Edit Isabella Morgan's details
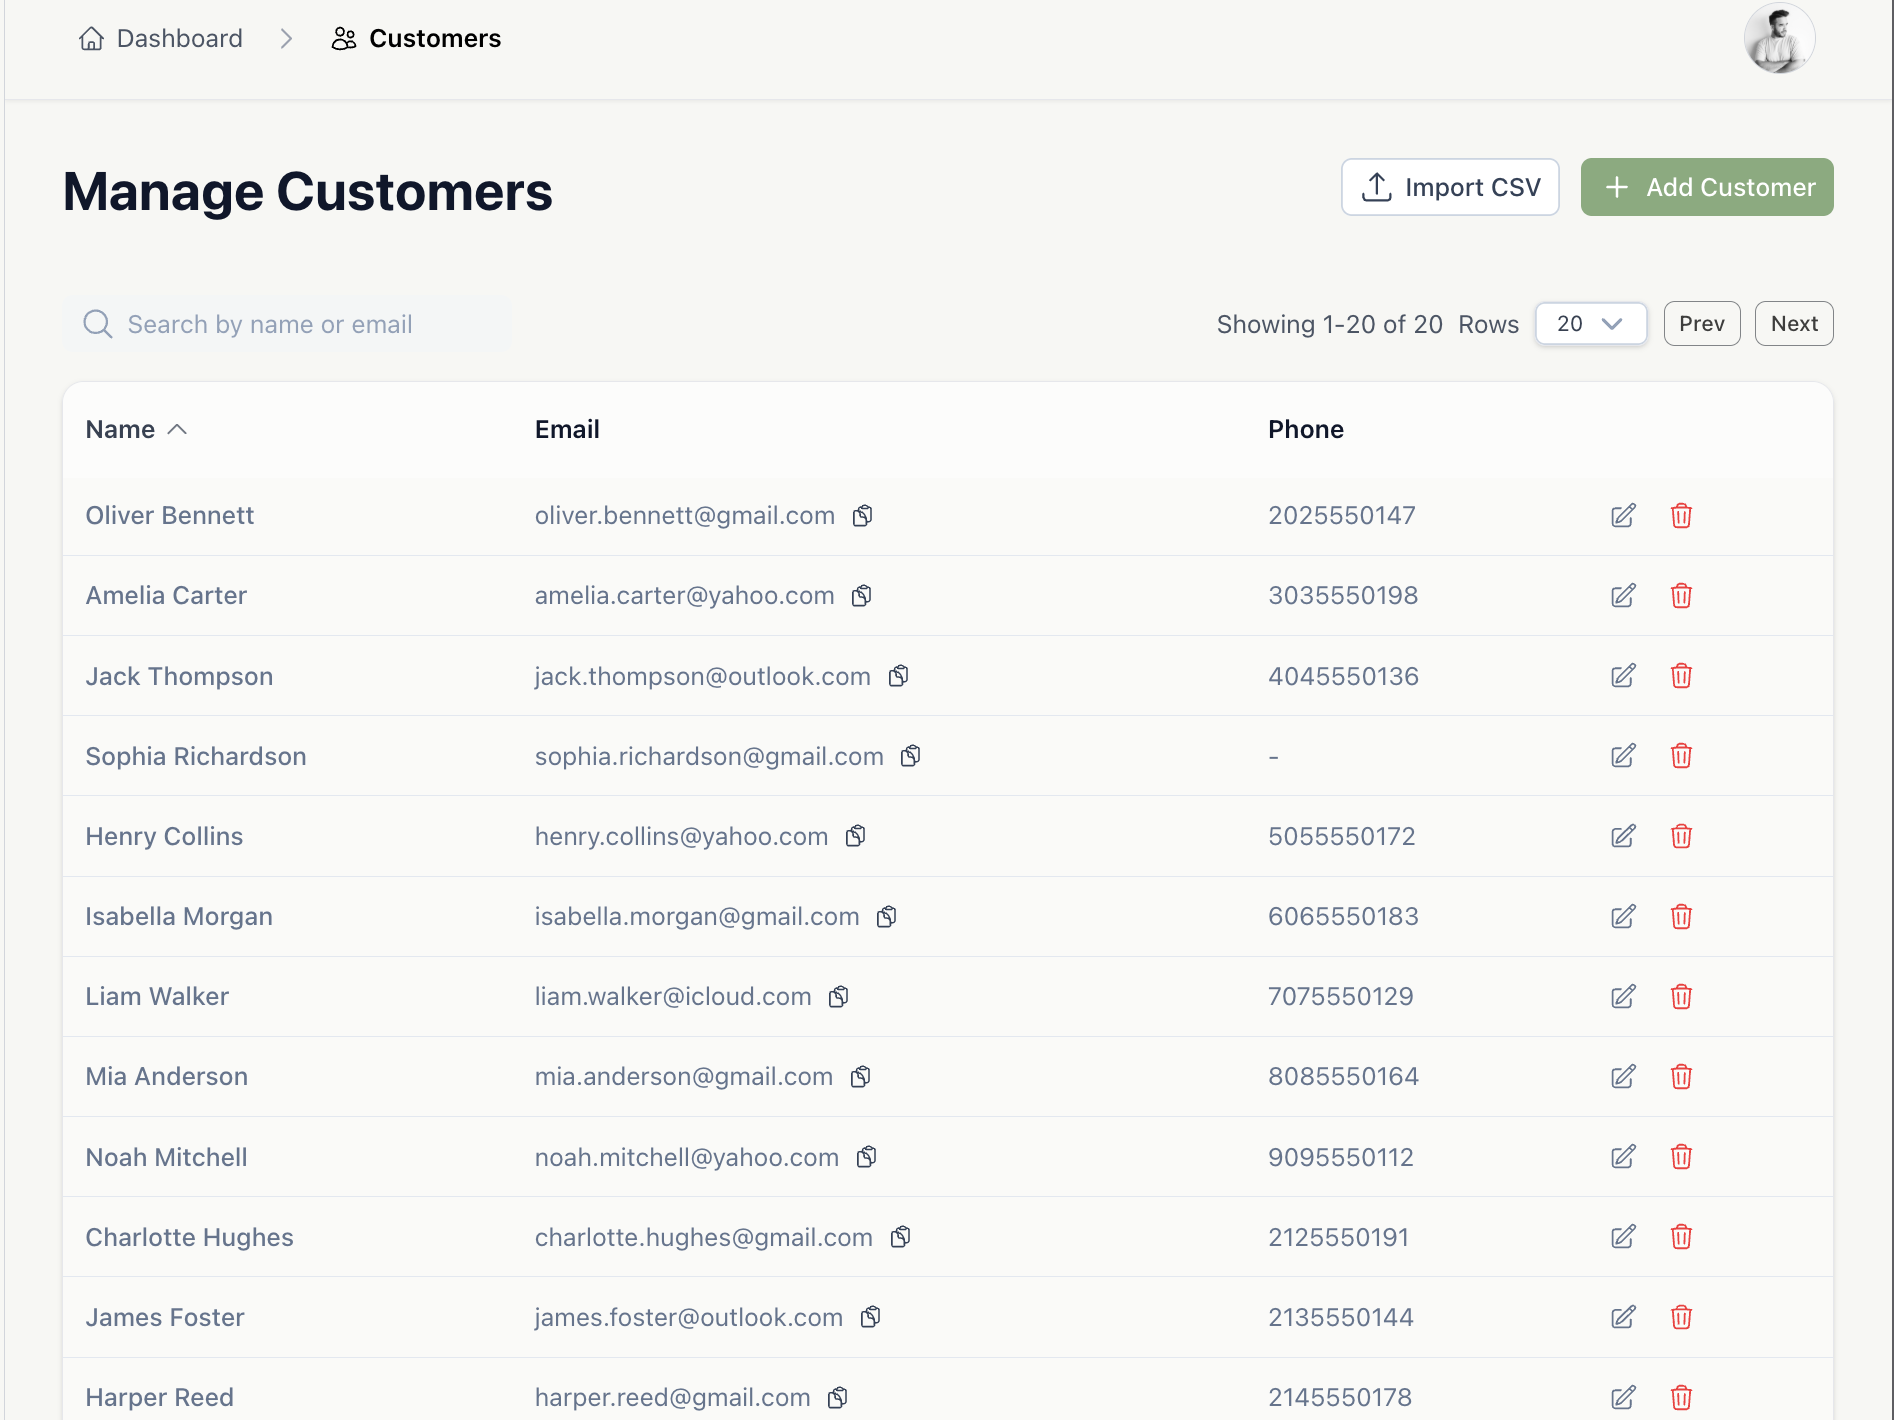 click(1623, 917)
